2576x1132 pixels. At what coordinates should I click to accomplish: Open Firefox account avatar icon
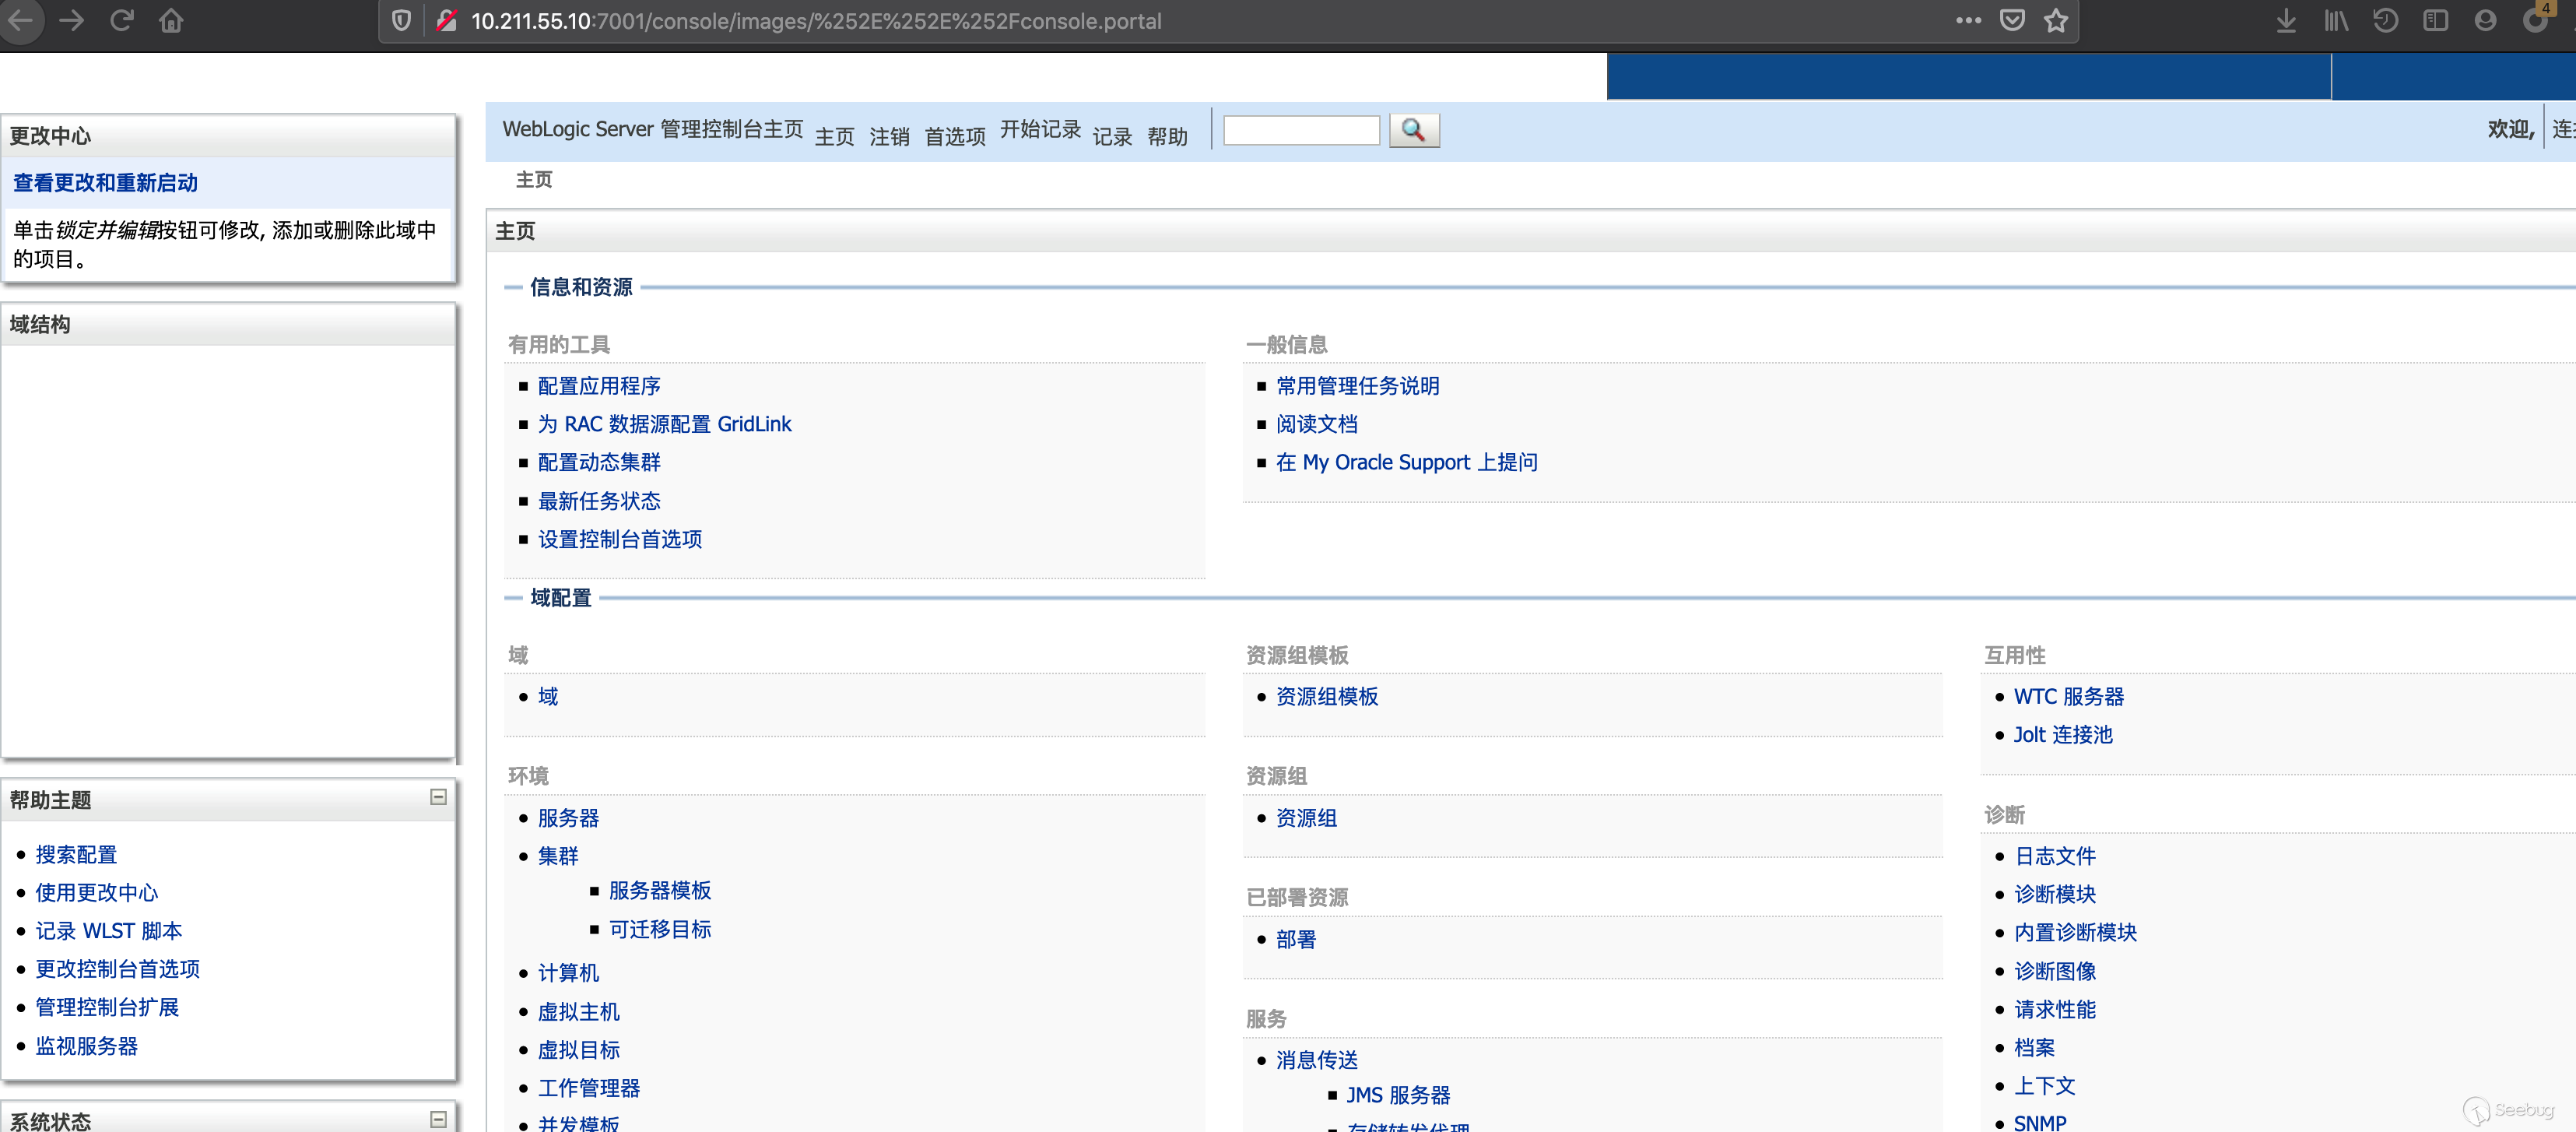(x=2485, y=20)
